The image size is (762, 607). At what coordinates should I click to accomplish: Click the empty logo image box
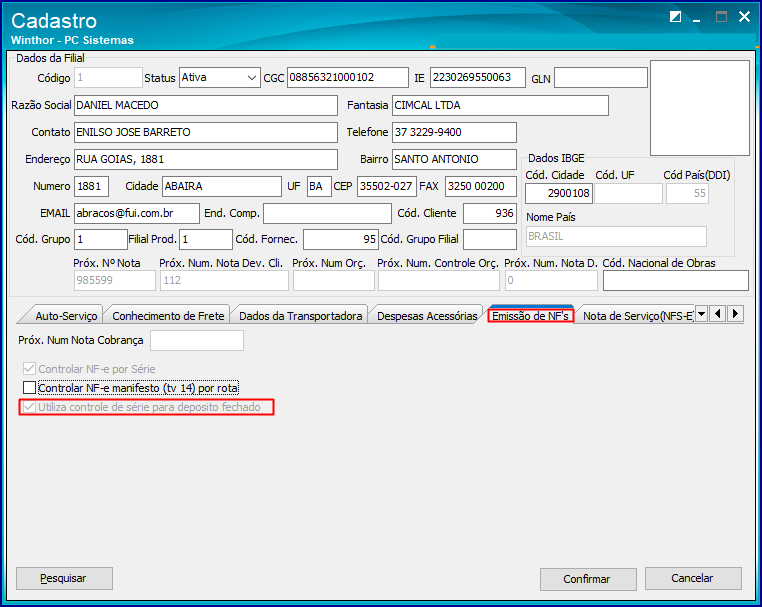(700, 108)
